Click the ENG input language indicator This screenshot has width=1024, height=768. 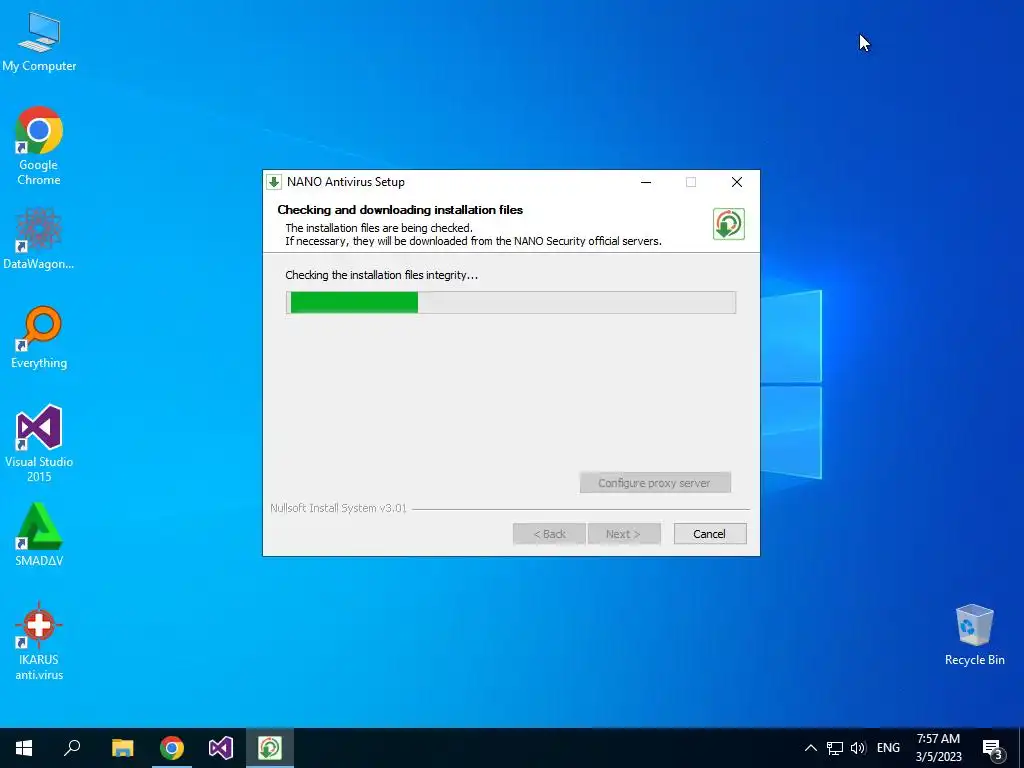click(888, 748)
